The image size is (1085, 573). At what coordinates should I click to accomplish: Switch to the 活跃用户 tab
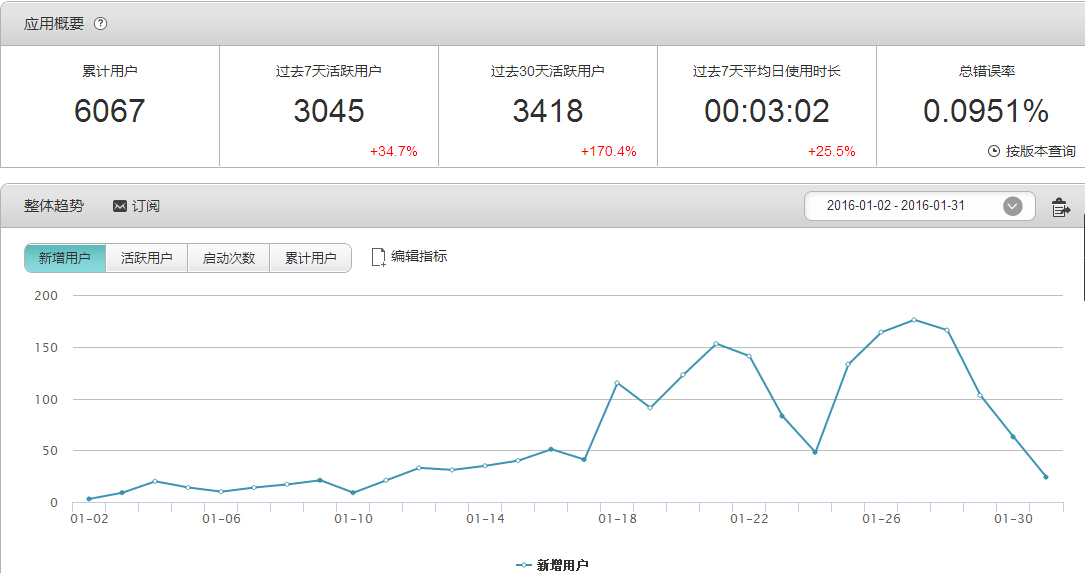tap(146, 258)
